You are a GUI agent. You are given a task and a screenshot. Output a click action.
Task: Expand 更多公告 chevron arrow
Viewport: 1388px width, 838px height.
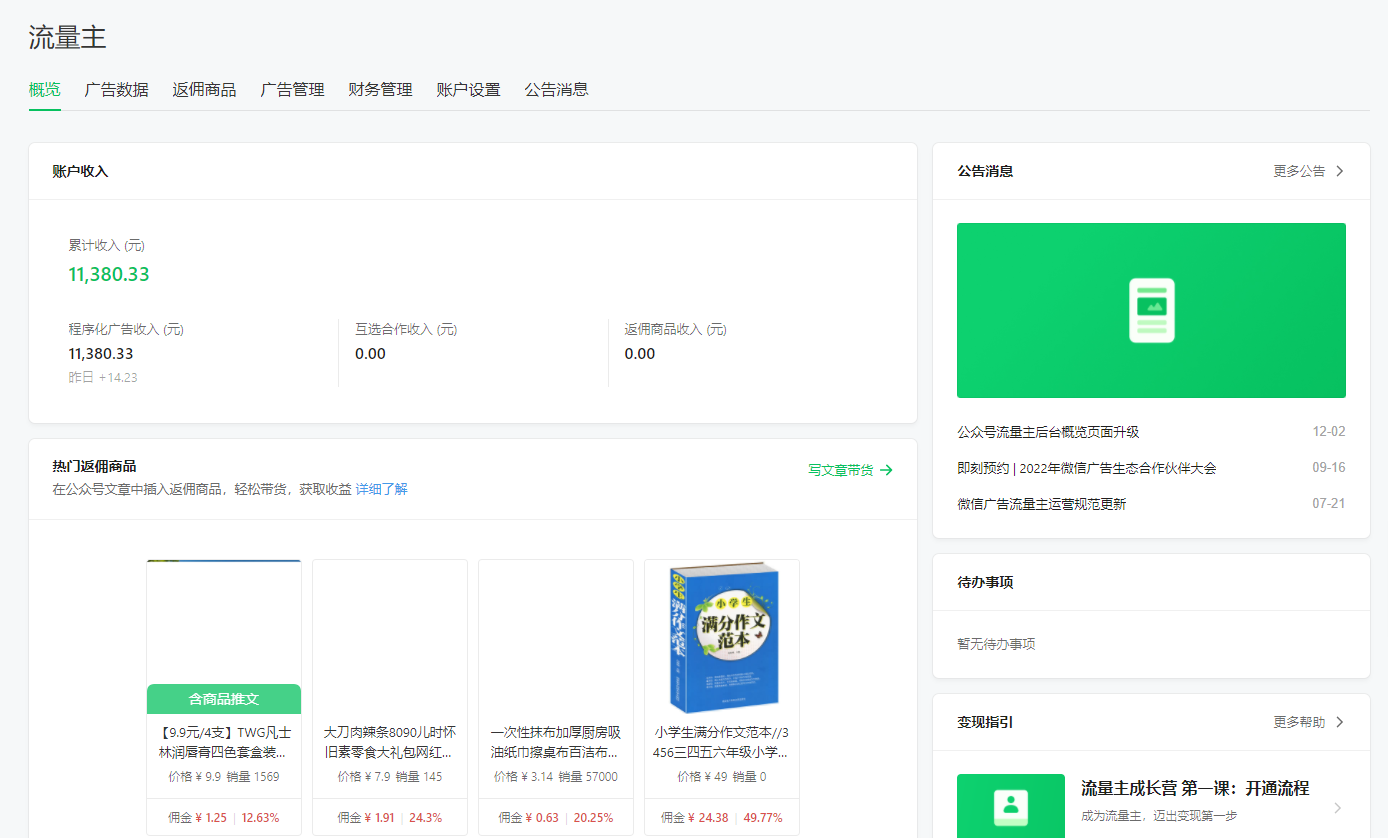pyautogui.click(x=1340, y=171)
